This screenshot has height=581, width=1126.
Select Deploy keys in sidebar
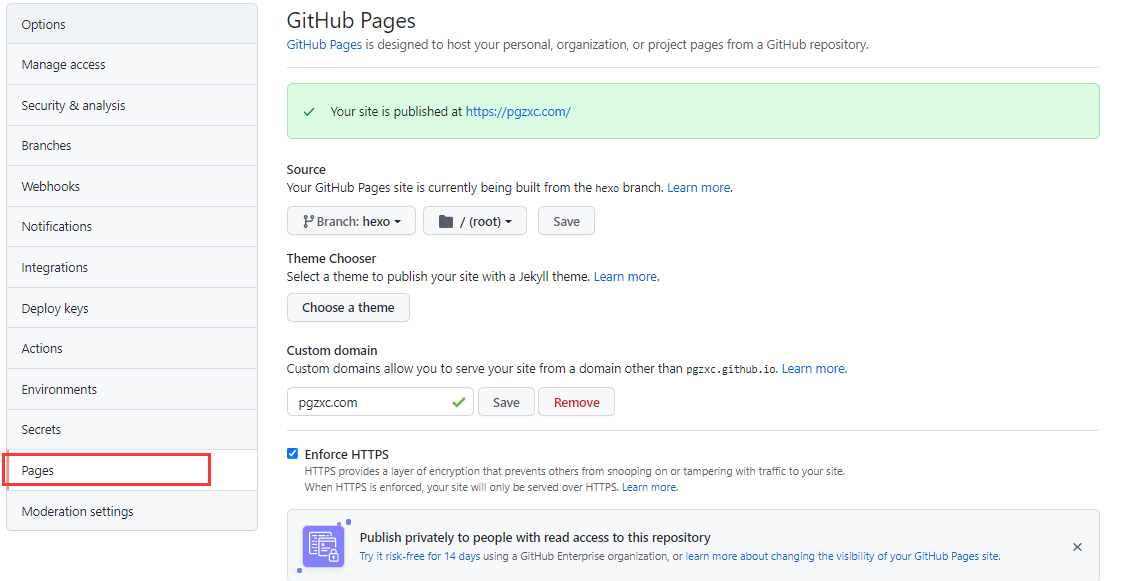tap(132, 308)
